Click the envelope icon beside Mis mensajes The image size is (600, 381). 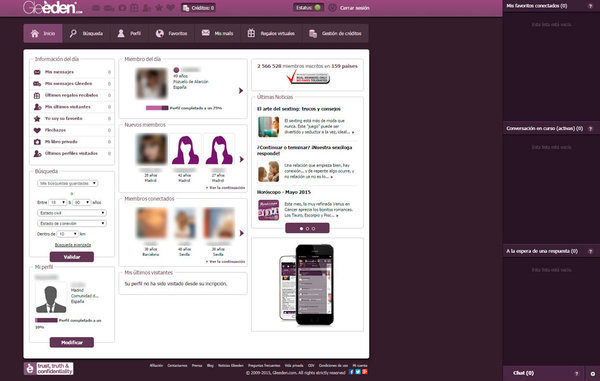37,72
